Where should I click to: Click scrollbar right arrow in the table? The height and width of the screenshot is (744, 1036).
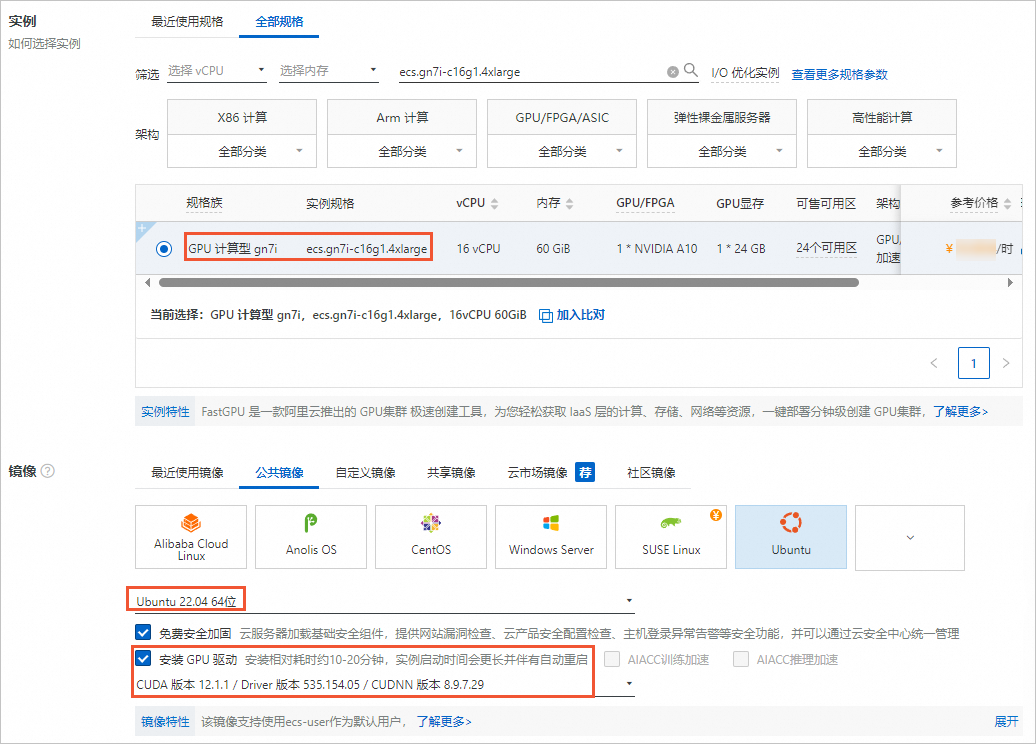[1010, 282]
